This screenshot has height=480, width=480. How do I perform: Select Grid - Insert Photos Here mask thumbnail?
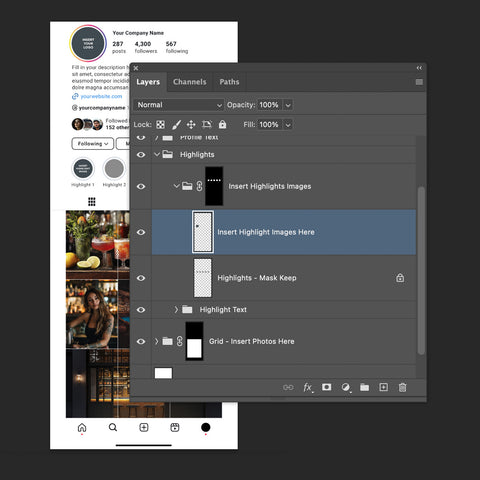[194, 341]
